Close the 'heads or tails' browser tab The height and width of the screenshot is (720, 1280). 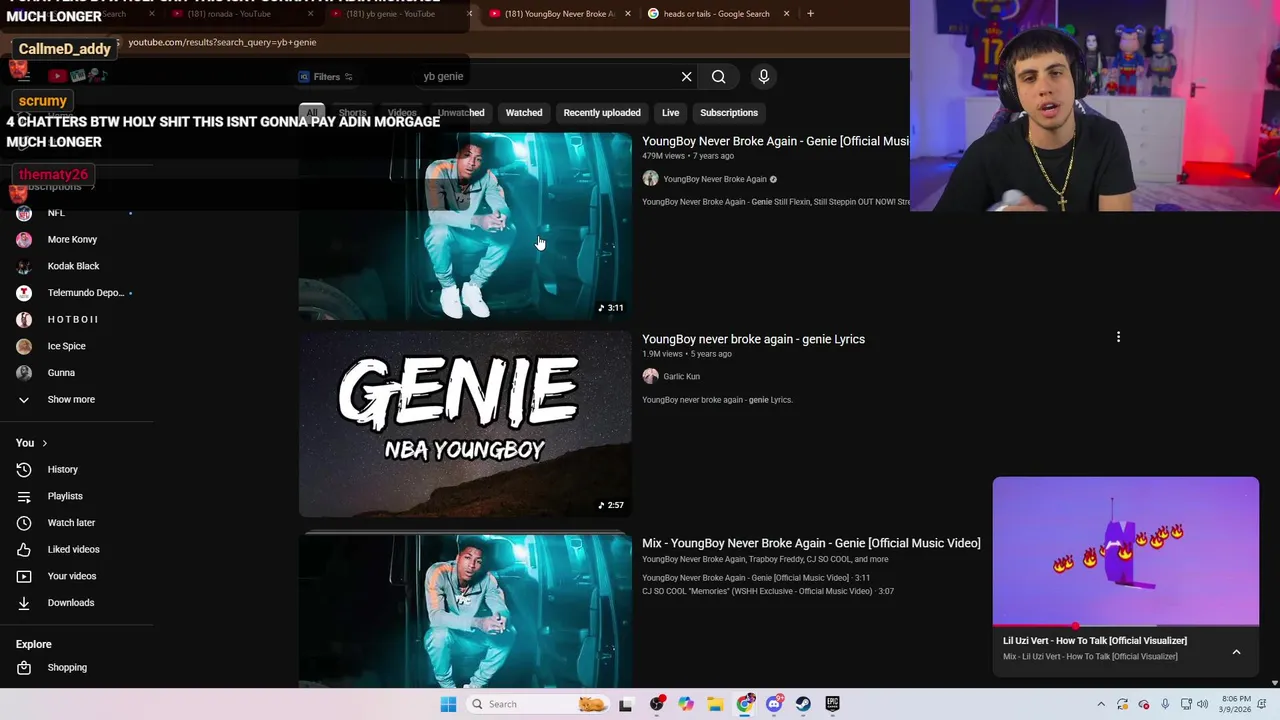786,14
